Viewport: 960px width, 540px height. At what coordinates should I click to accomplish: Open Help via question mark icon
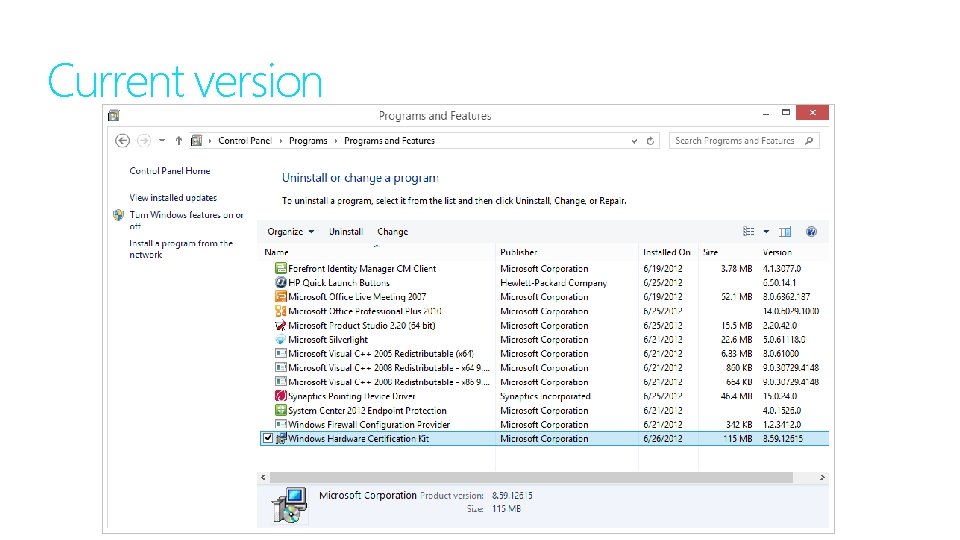pos(811,231)
